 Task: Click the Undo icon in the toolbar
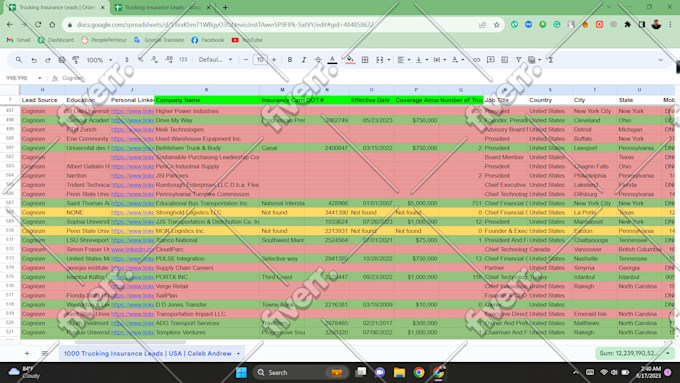[34, 60]
